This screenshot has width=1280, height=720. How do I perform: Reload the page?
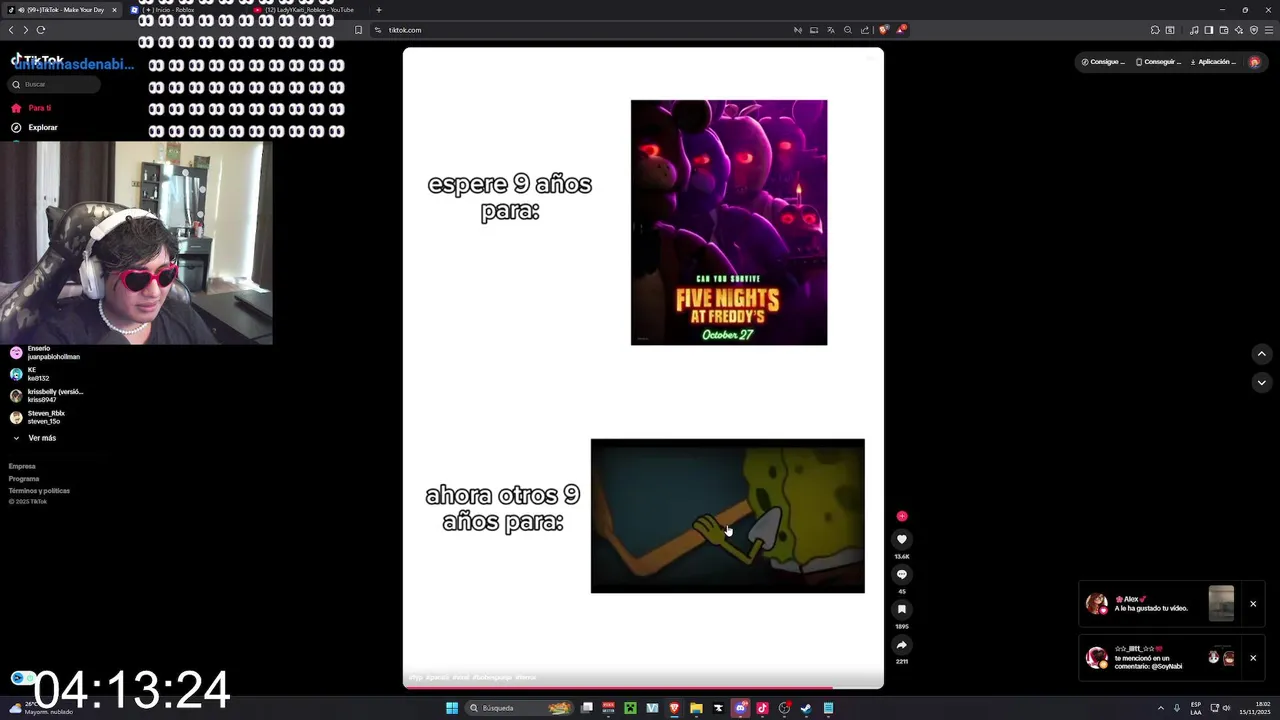40,30
